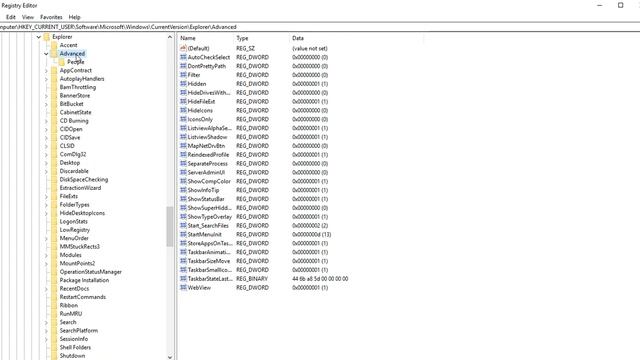
Task: Select the OperationStatusManager key
Action: [x=91, y=272]
